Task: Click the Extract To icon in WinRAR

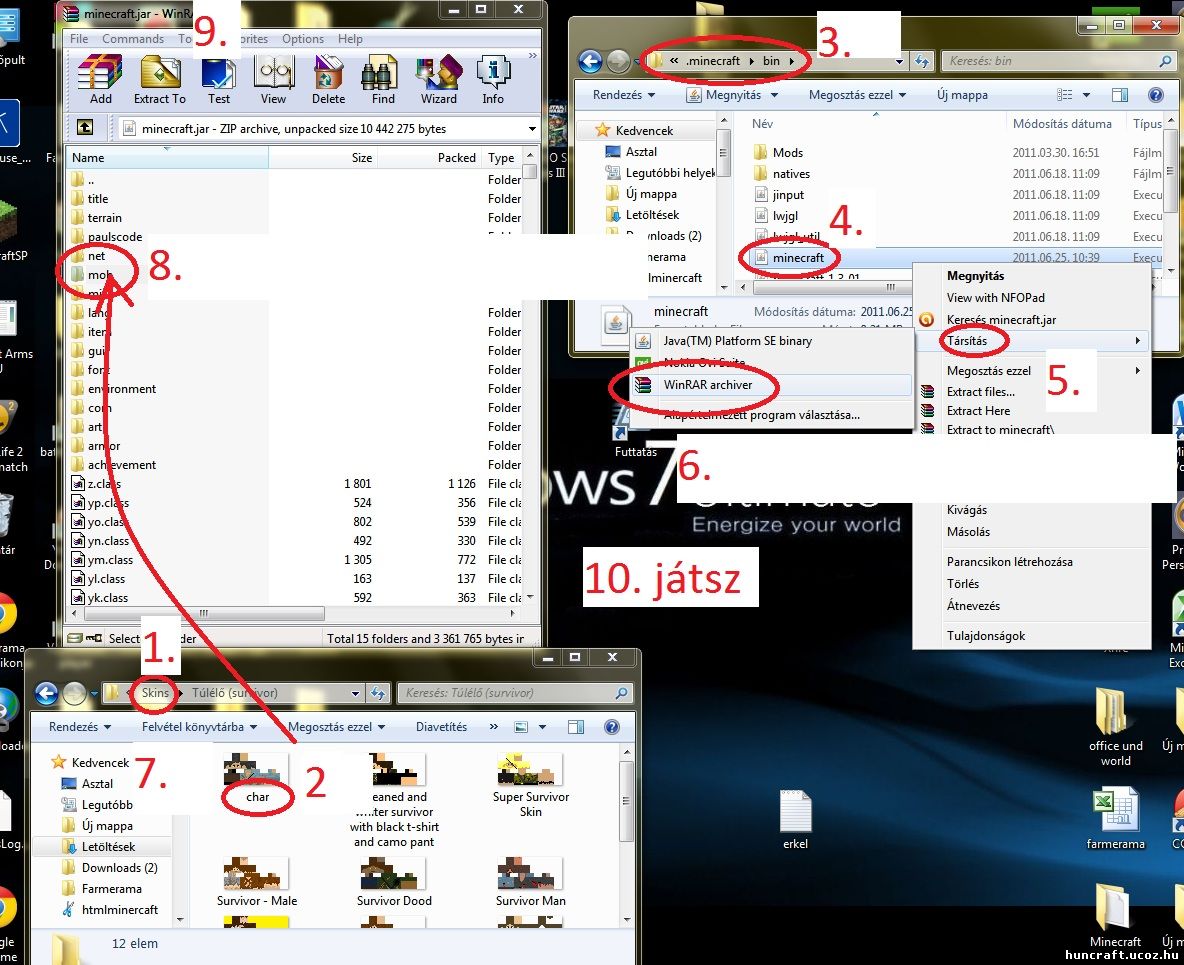Action: [x=159, y=80]
